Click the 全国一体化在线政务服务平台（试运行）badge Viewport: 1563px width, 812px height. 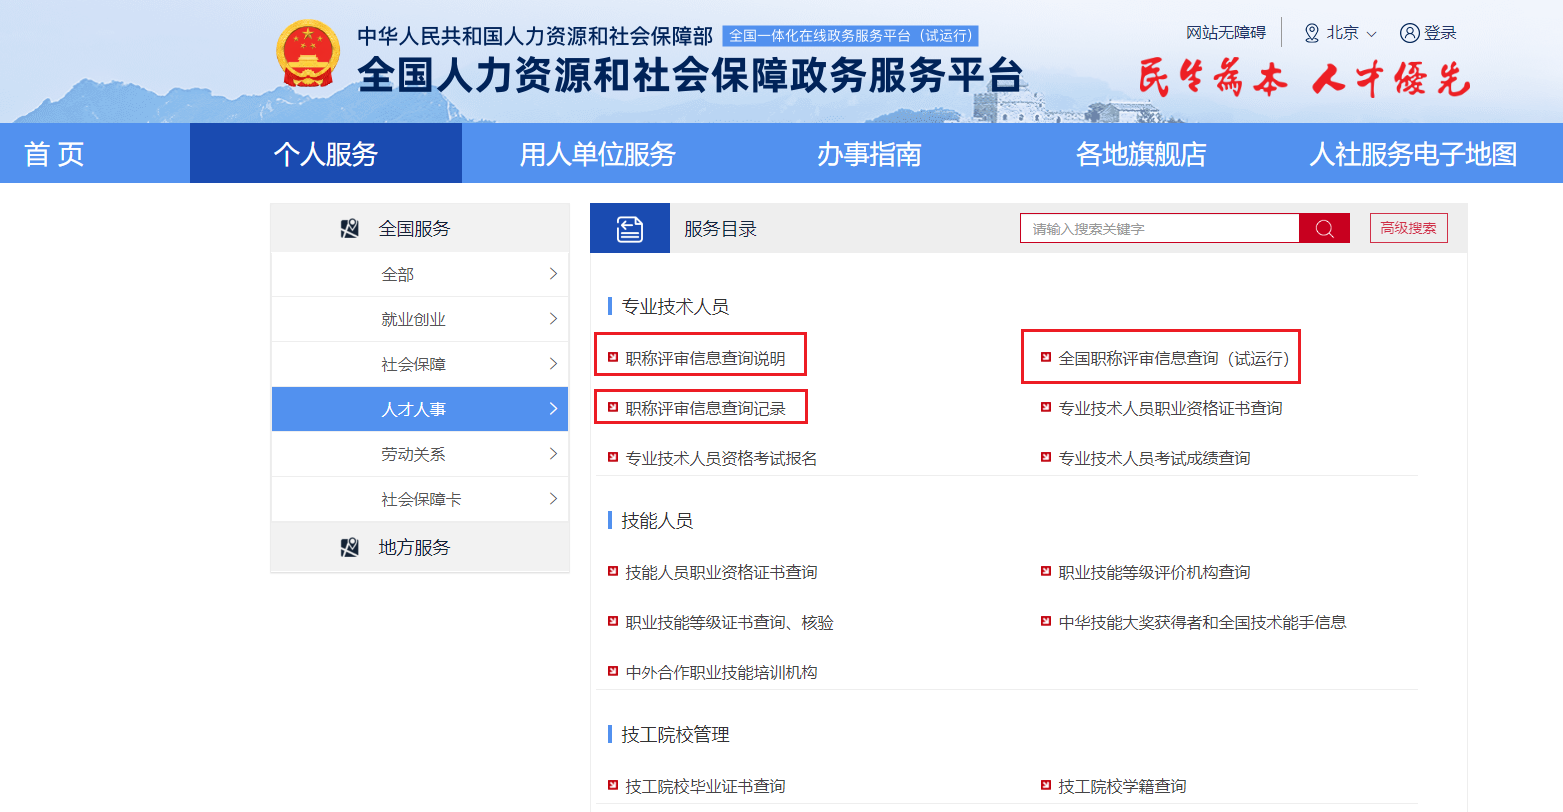pyautogui.click(x=850, y=35)
